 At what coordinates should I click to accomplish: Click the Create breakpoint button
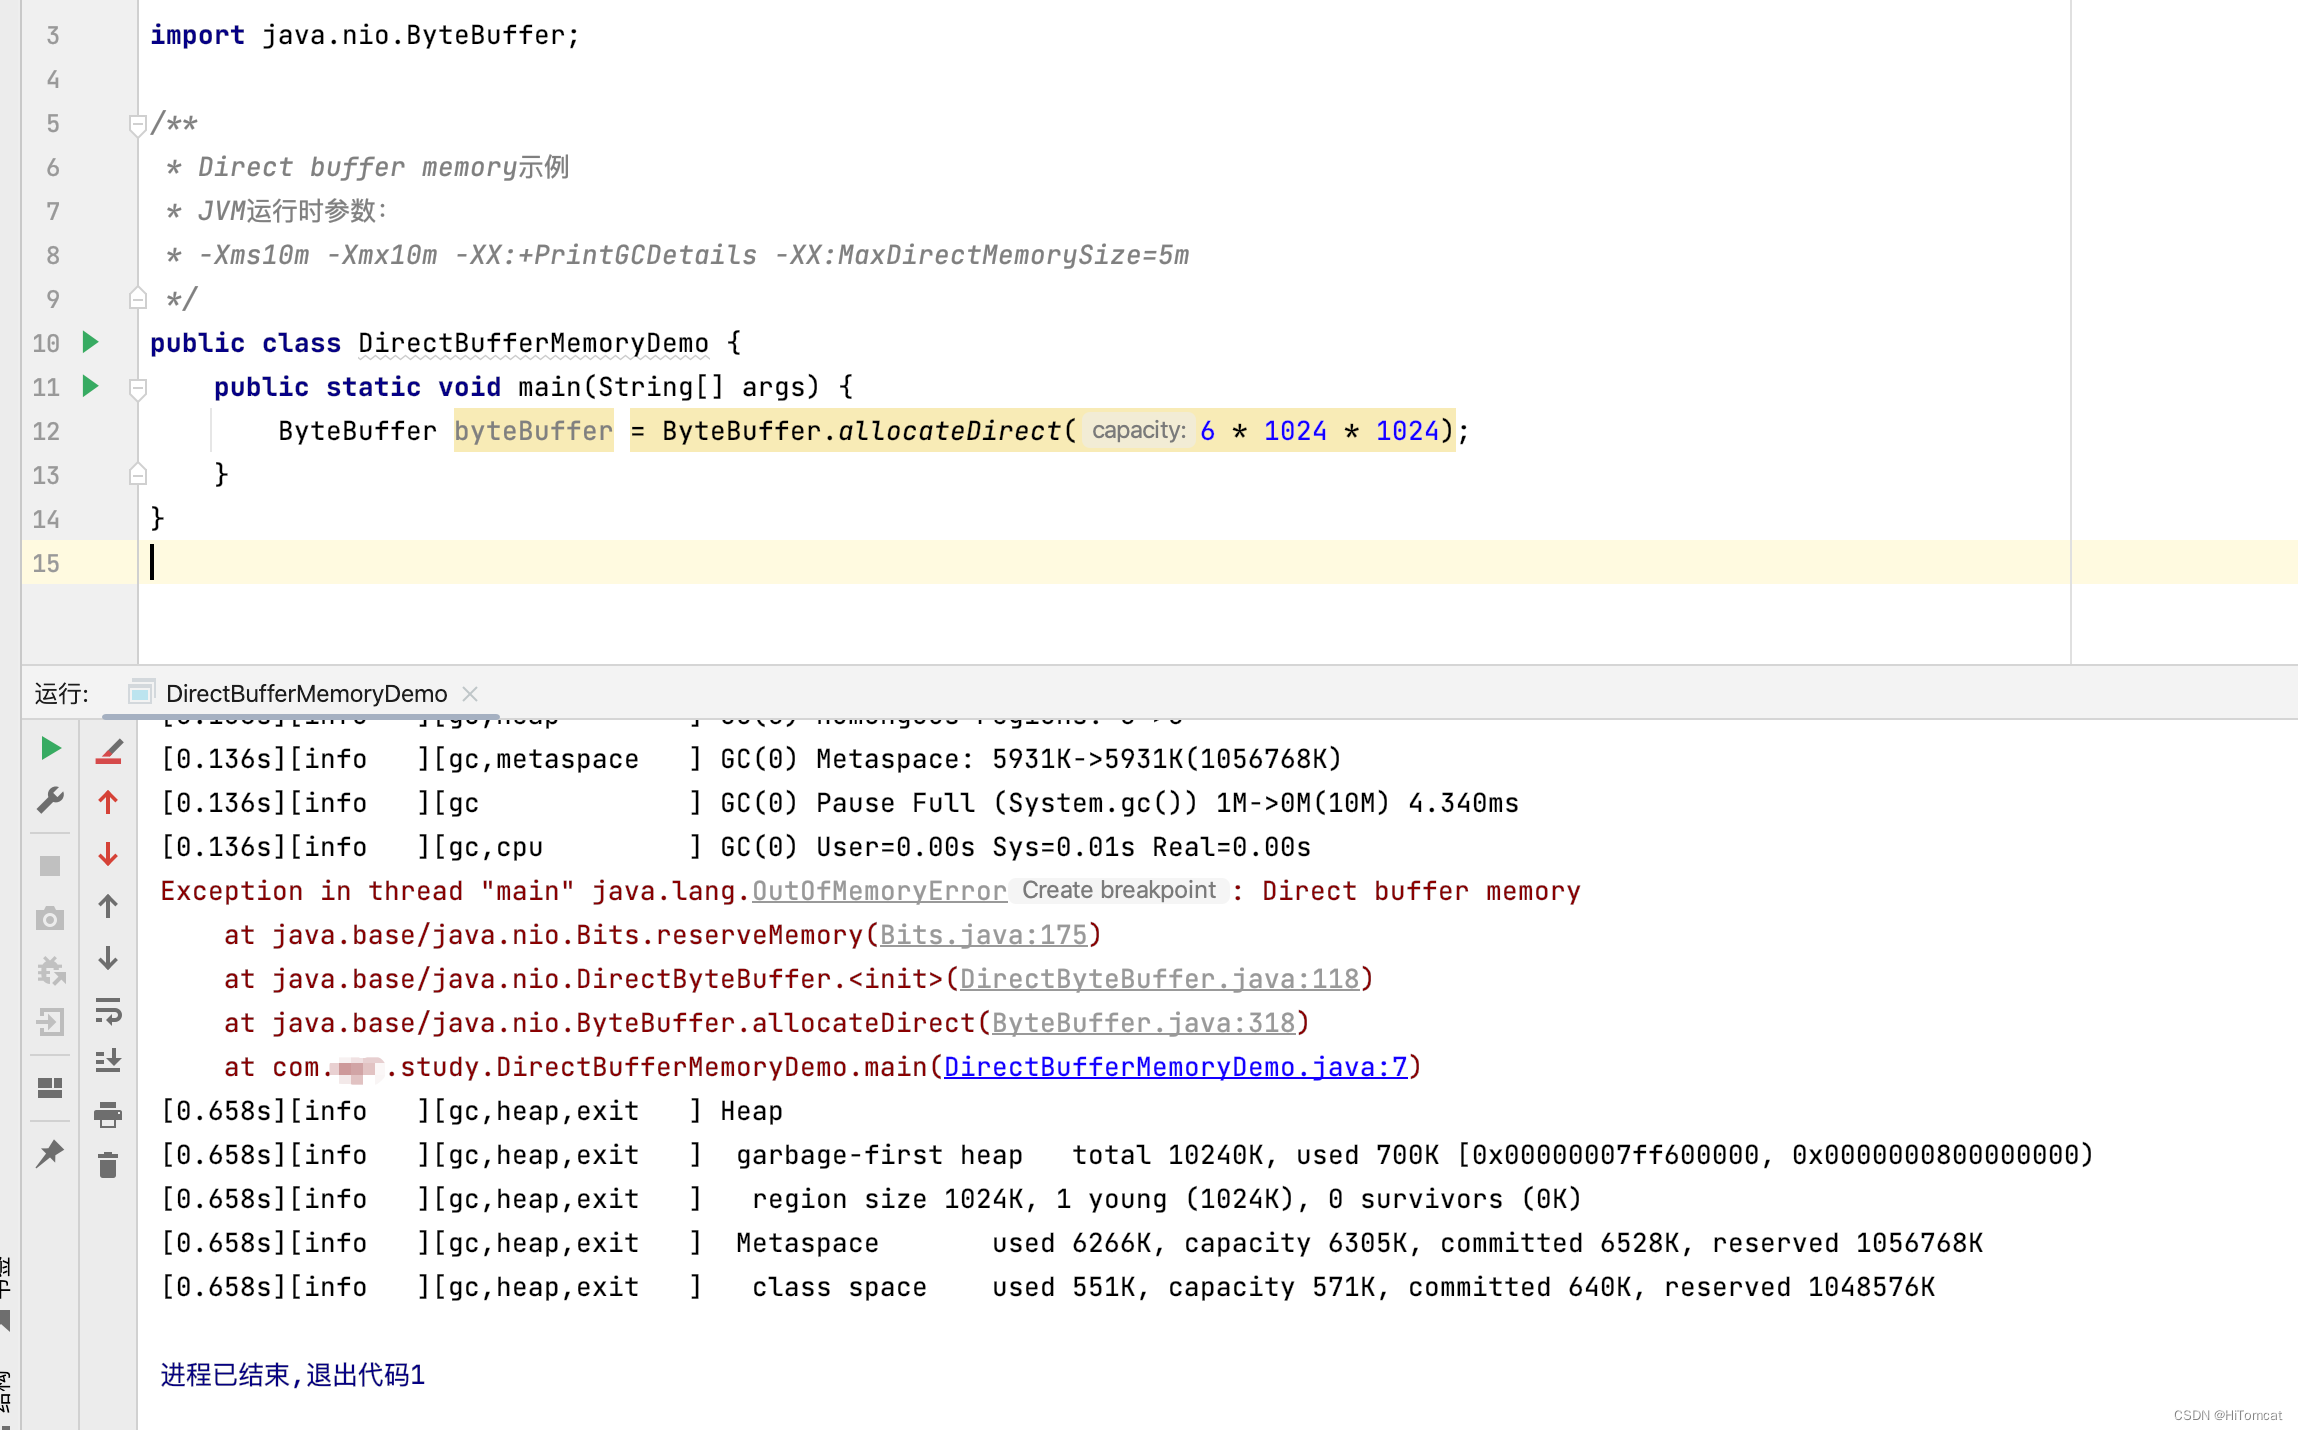1118,890
